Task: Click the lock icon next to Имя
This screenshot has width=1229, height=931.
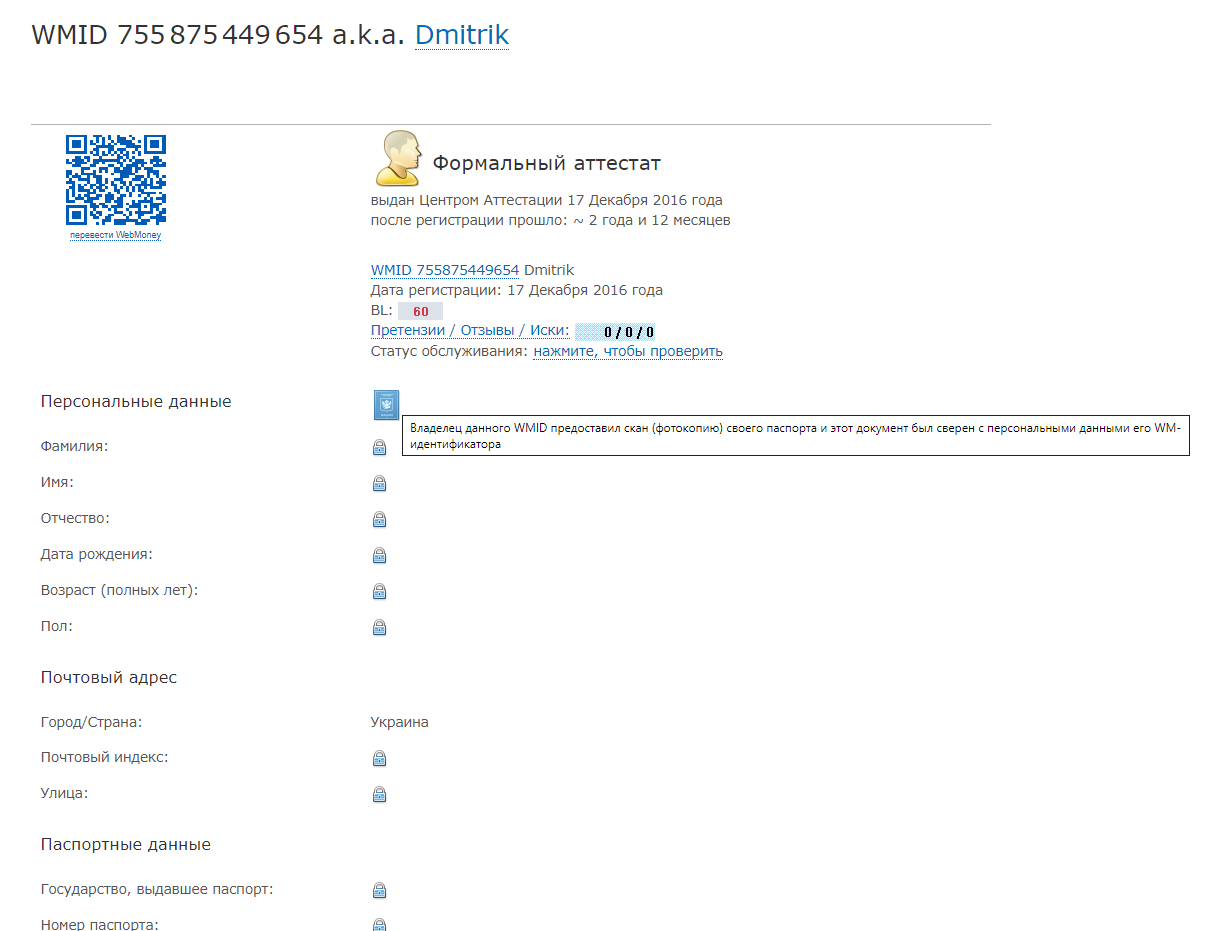Action: (x=380, y=483)
